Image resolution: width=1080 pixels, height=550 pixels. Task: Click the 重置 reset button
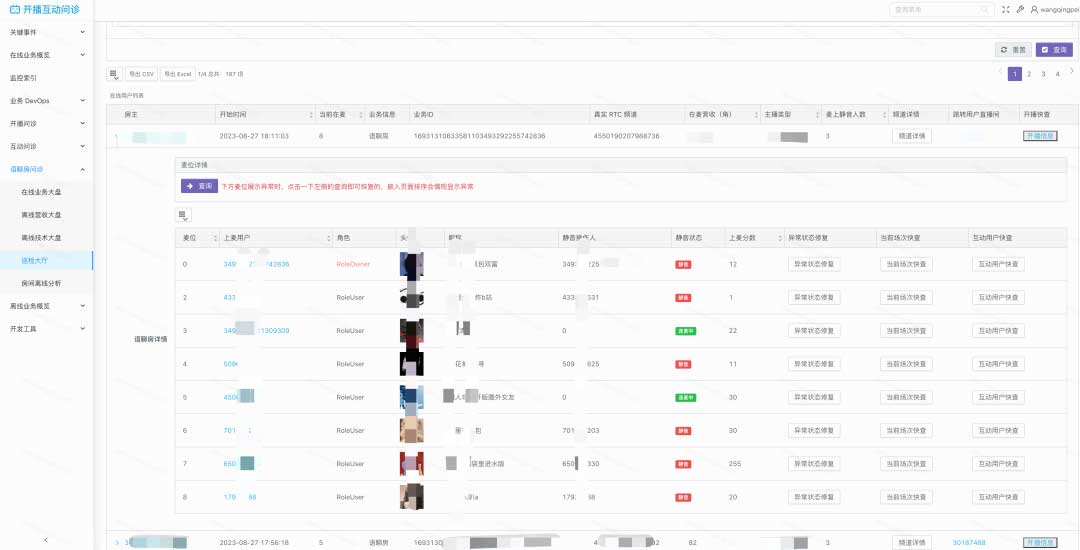coord(1014,49)
